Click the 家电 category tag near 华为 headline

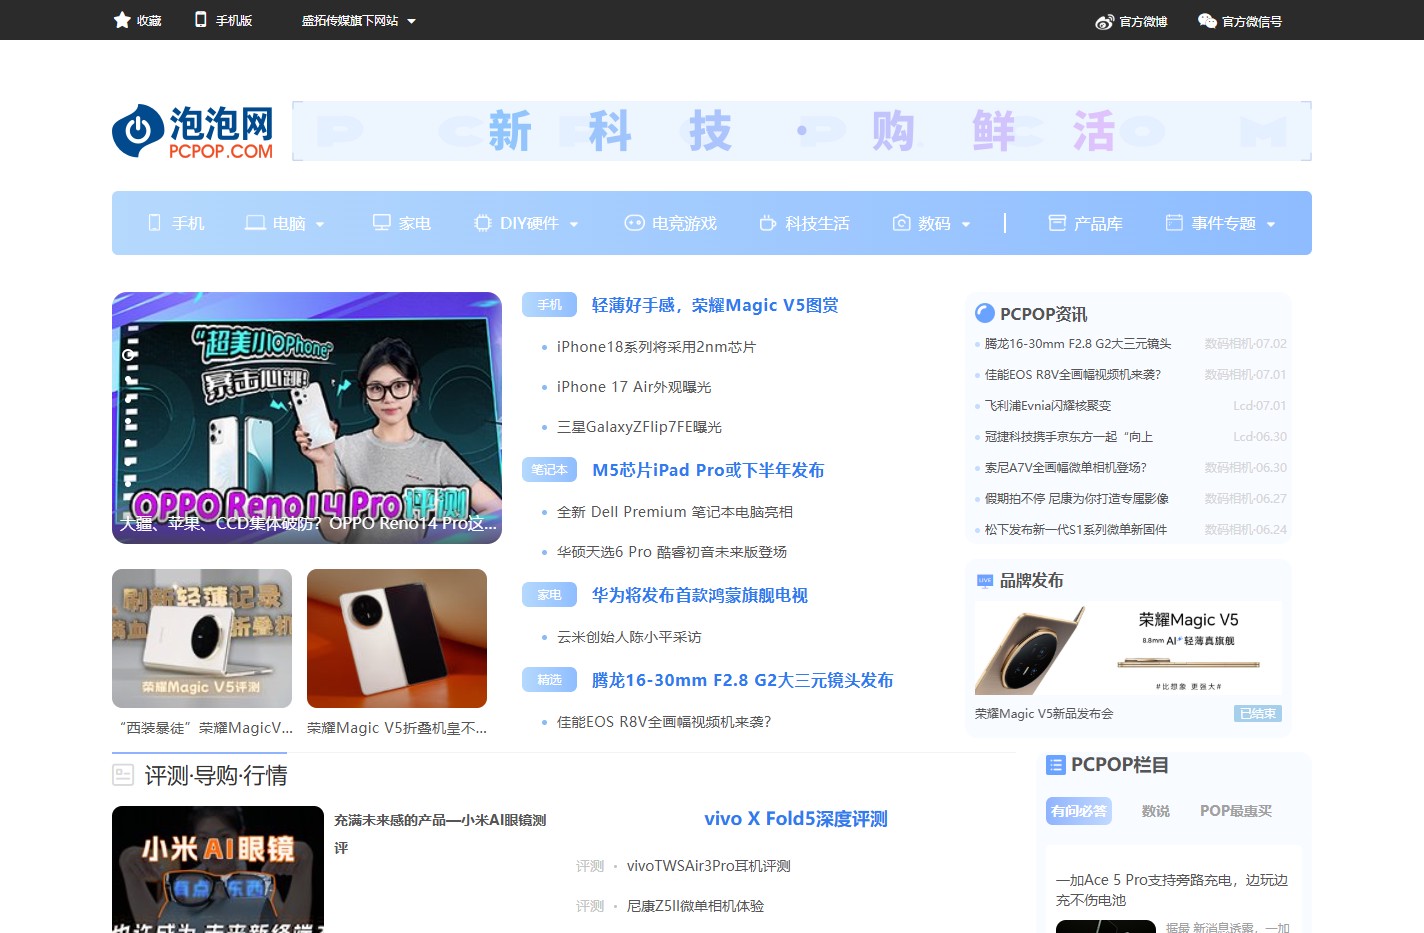click(x=550, y=595)
